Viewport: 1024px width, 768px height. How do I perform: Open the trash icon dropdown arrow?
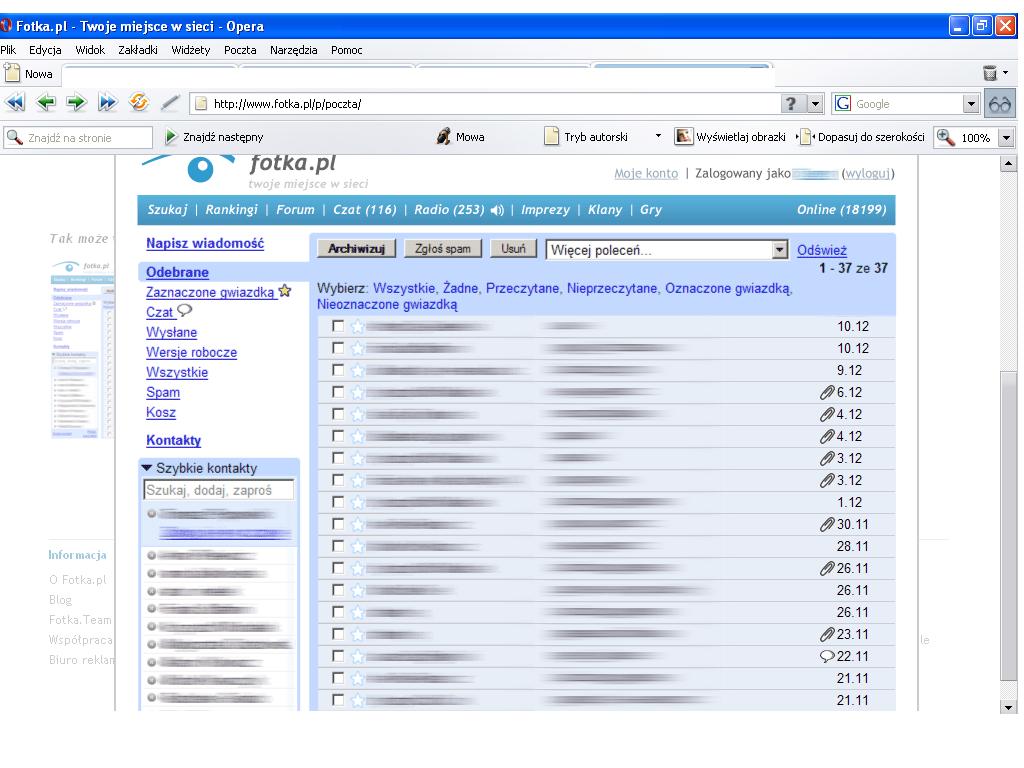[x=1005, y=72]
